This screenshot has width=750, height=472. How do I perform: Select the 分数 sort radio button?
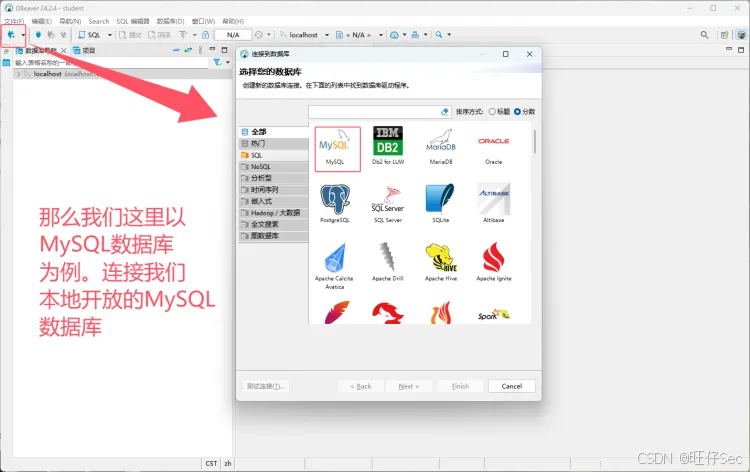[x=517, y=111]
